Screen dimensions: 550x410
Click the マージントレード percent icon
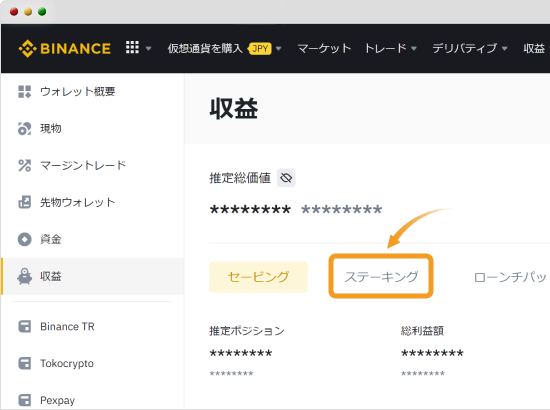coord(25,165)
